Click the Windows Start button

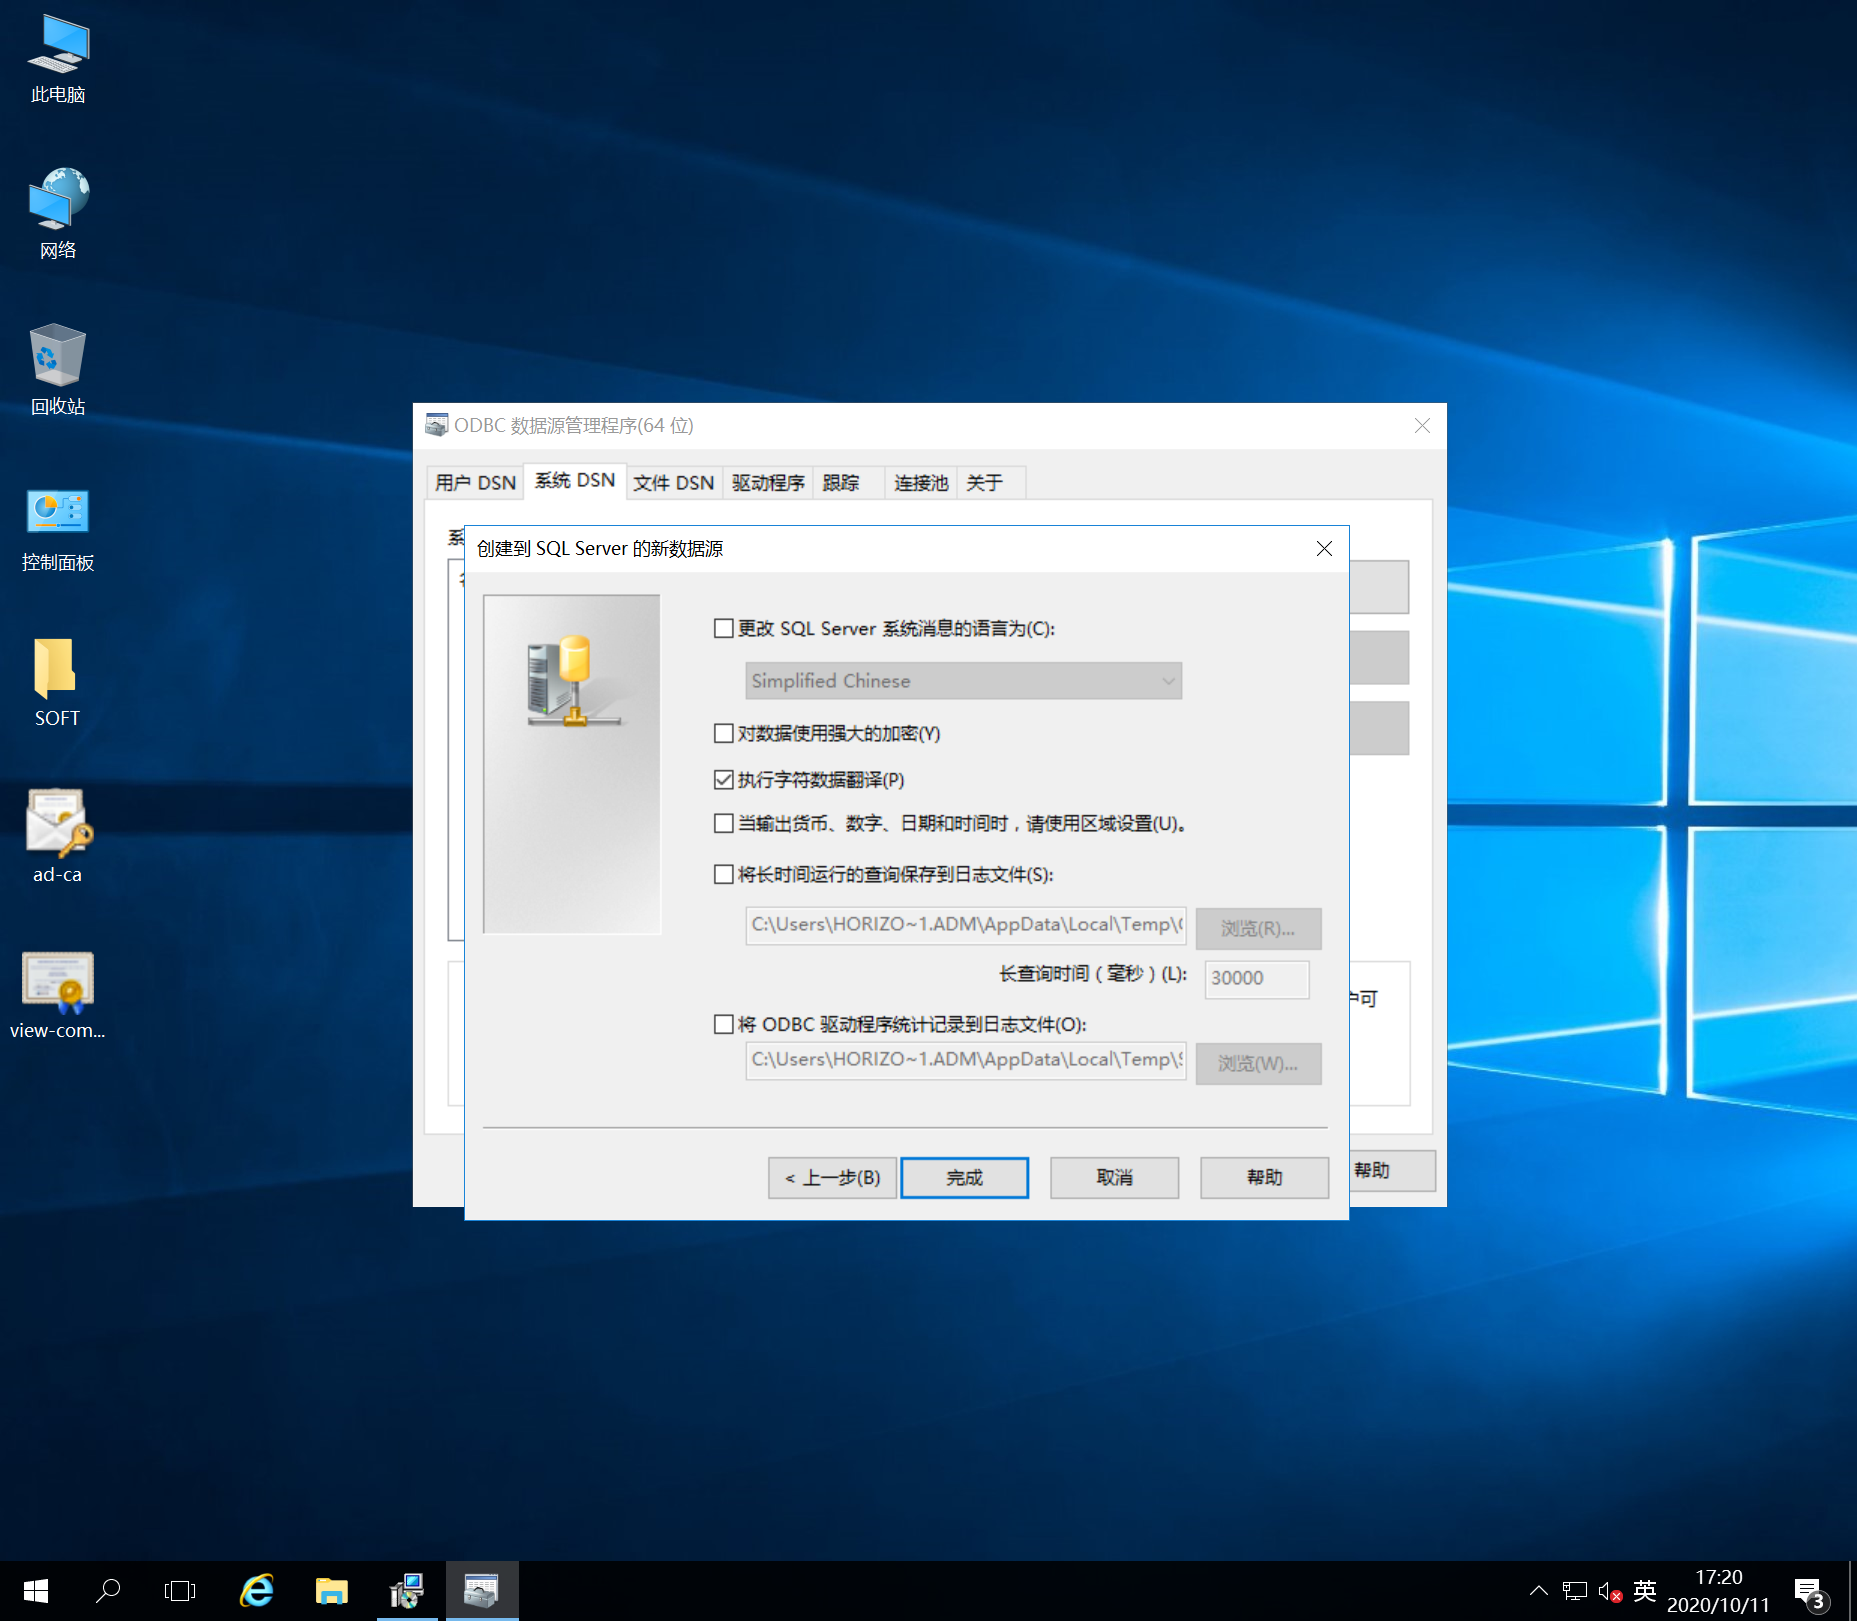pyautogui.click(x=36, y=1591)
